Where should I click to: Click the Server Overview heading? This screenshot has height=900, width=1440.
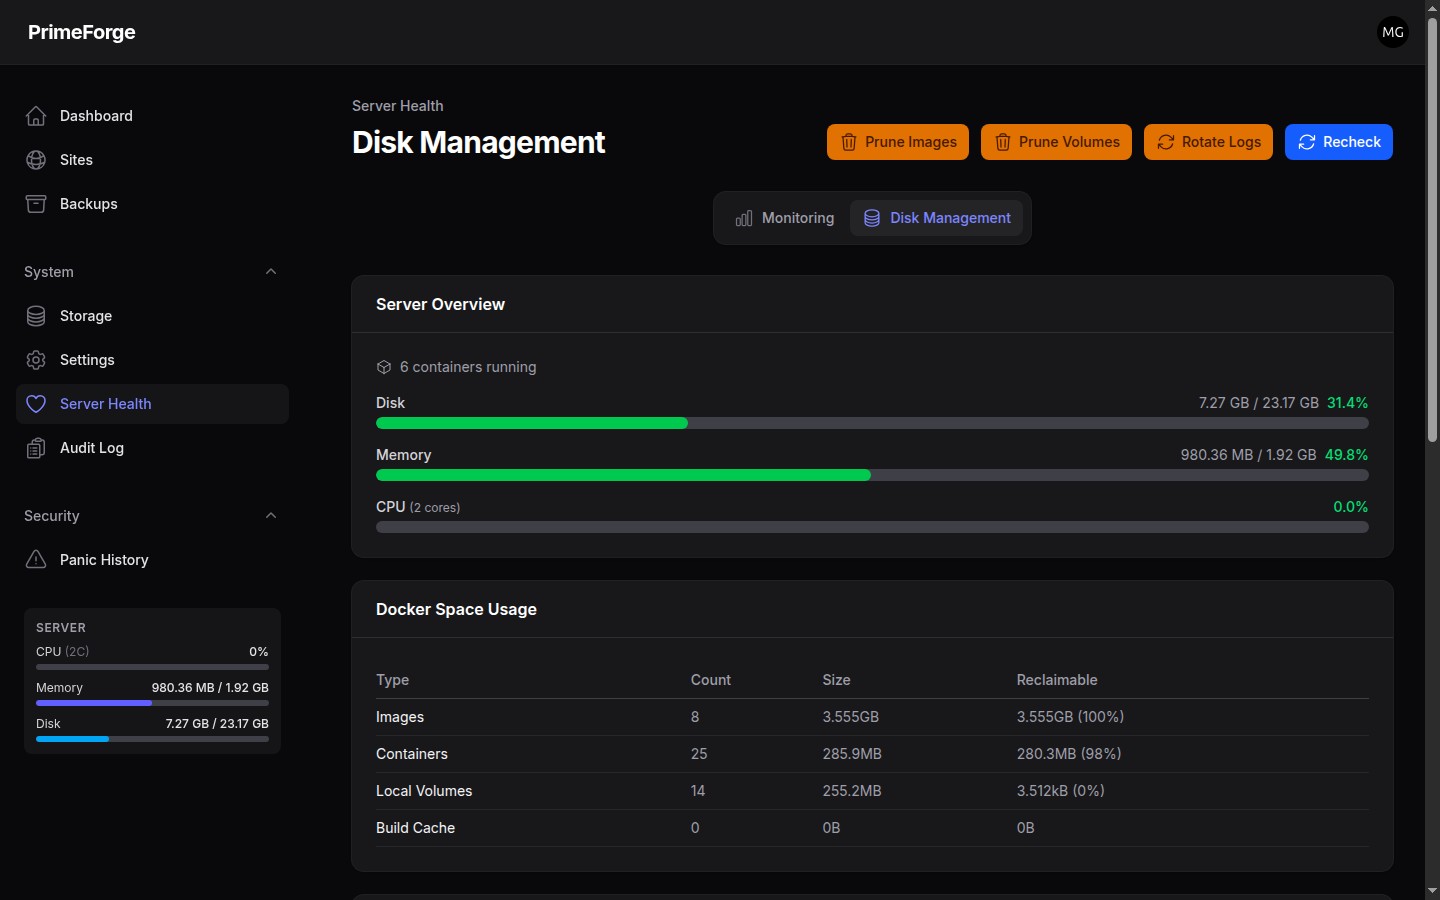[440, 305]
